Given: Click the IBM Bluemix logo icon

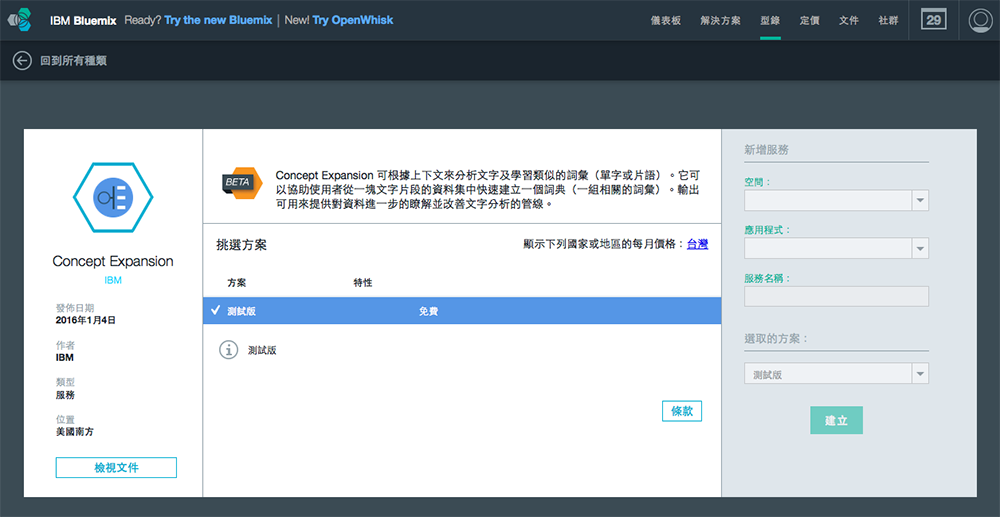Looking at the screenshot, I should pyautogui.click(x=19, y=20).
